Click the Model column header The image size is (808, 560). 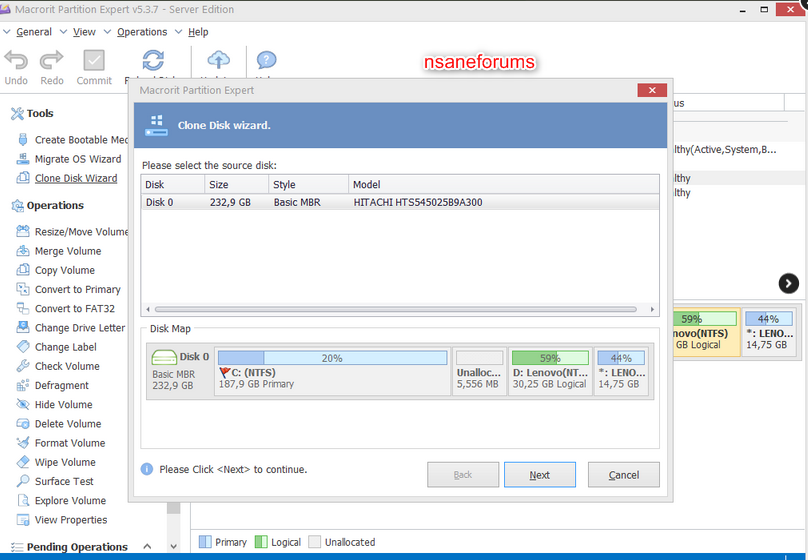coord(503,184)
